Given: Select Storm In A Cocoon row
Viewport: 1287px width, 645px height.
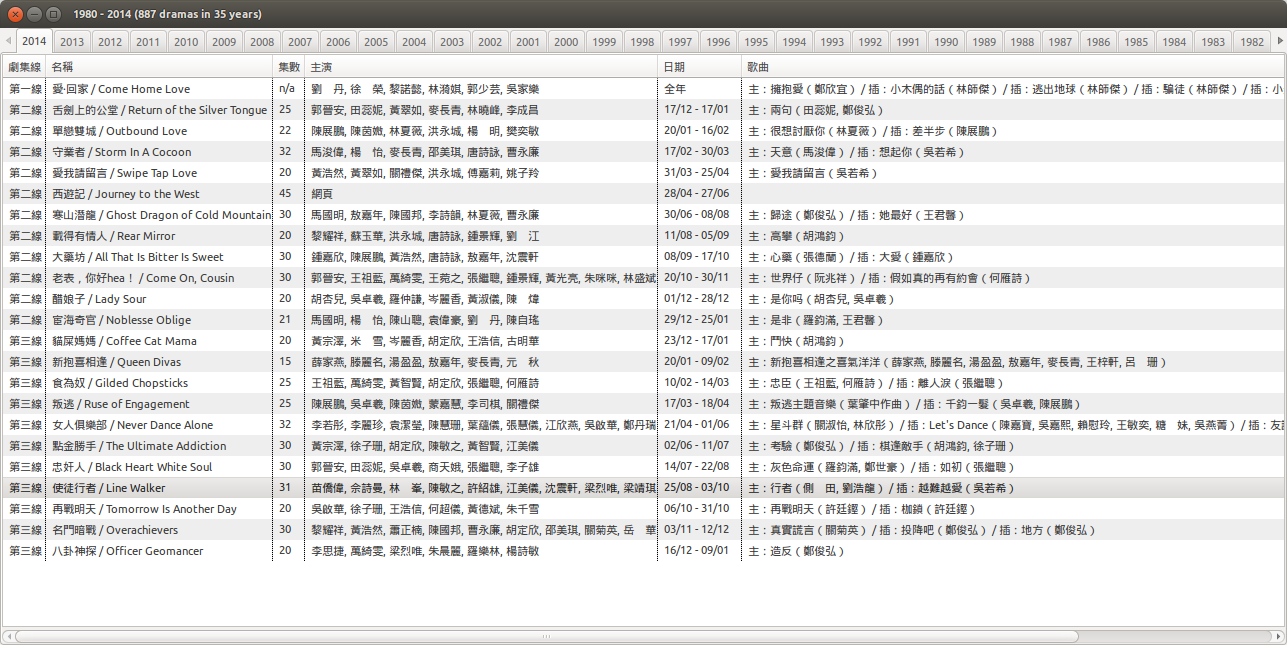Looking at the screenshot, I should click(643, 152).
